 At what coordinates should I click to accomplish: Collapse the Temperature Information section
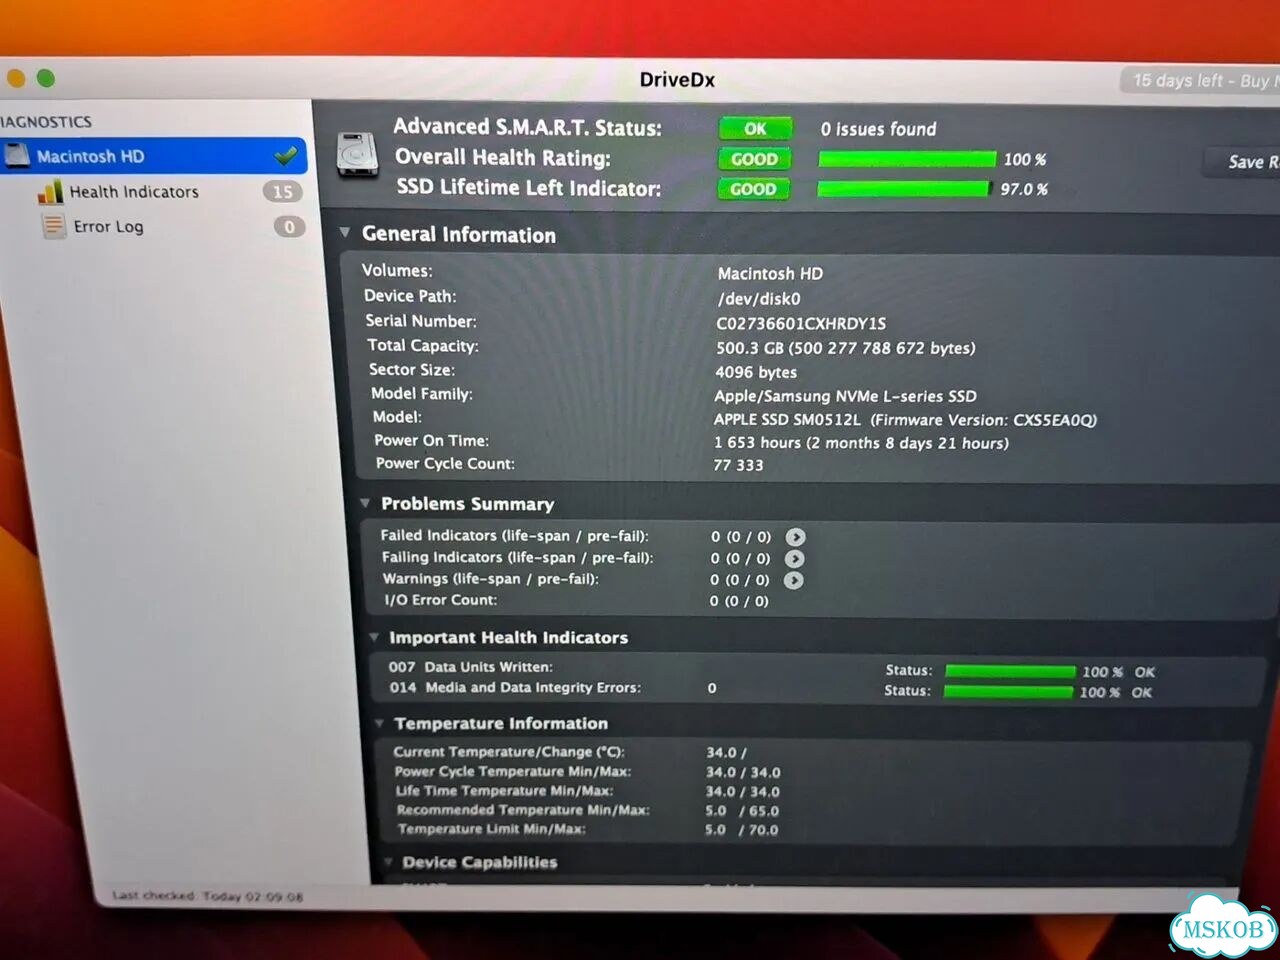click(379, 723)
